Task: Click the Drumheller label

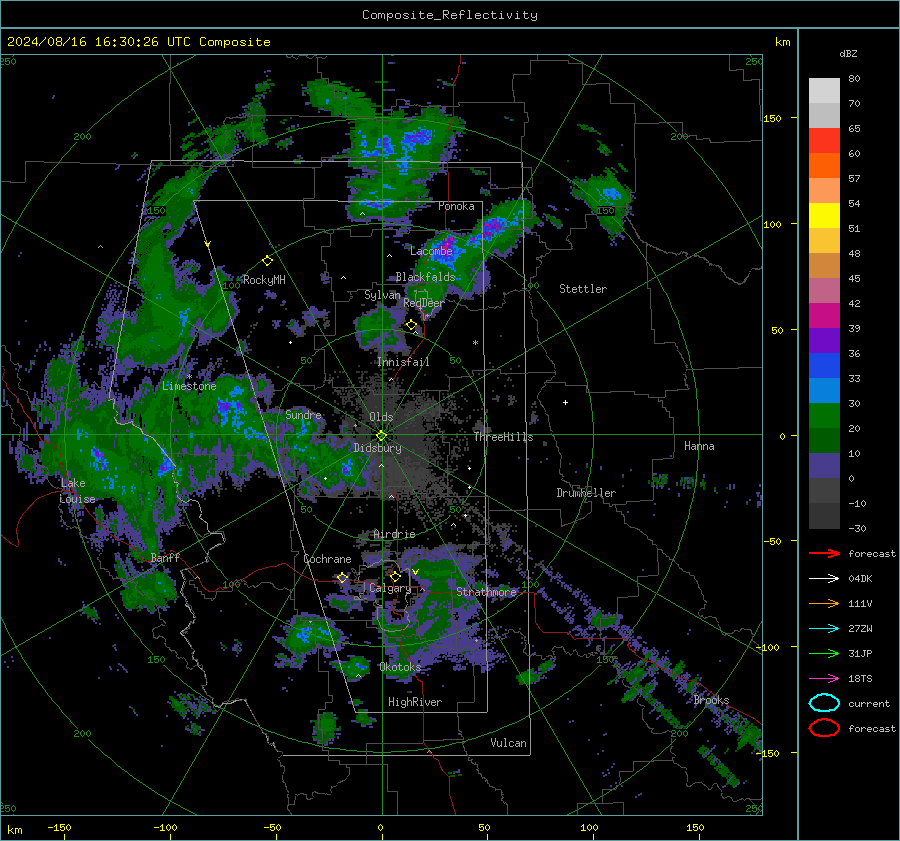Action: pos(586,493)
